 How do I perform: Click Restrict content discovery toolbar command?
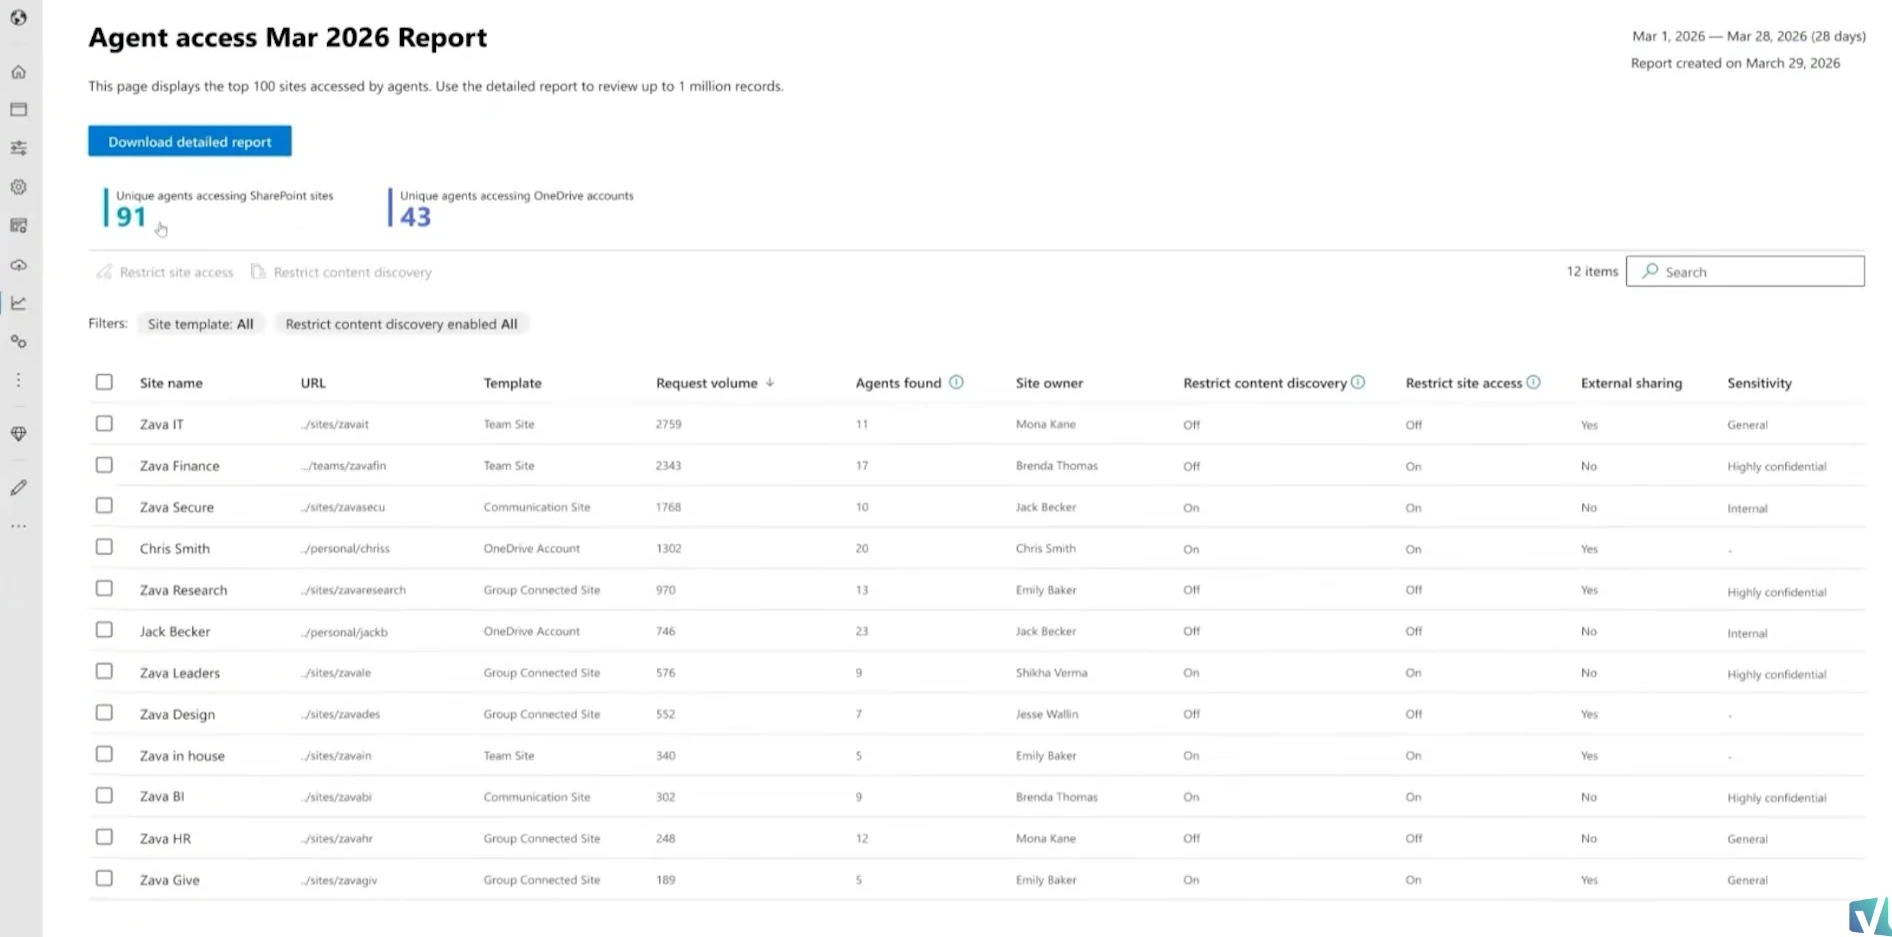click(341, 272)
